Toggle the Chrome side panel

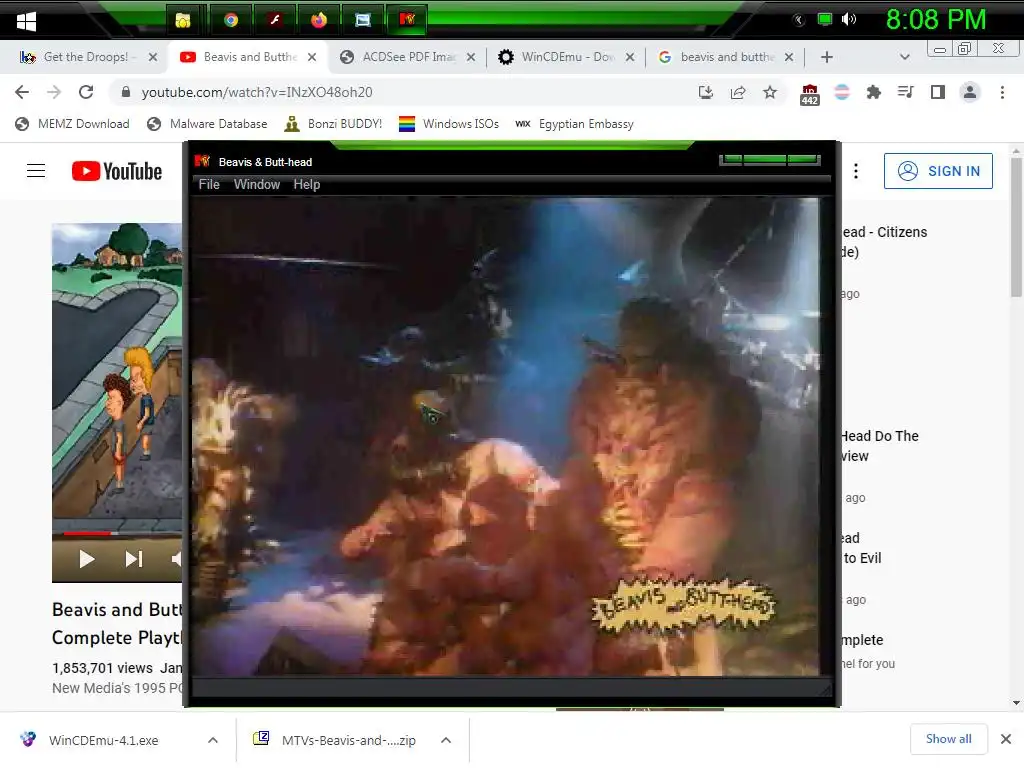(938, 92)
